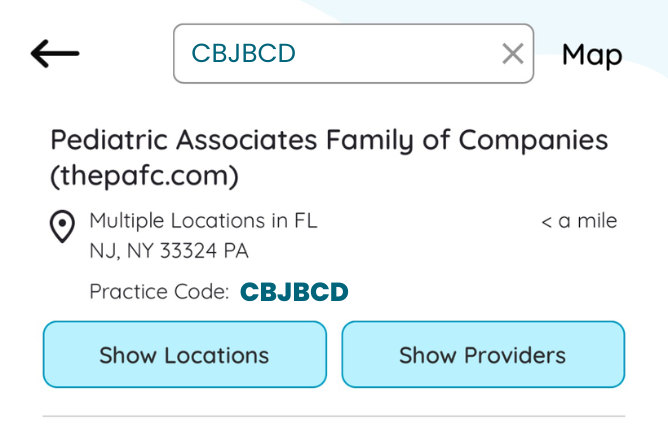
Task: Open Show Locations
Action: (185, 354)
